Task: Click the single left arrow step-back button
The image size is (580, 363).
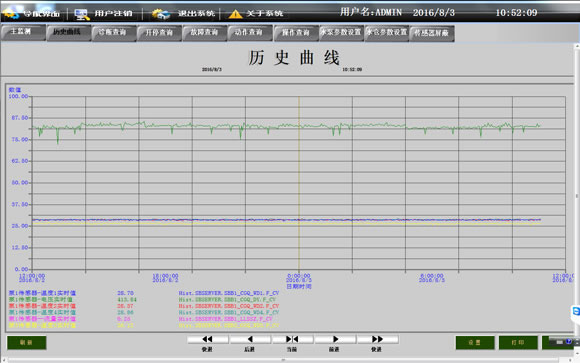Action: 250,339
